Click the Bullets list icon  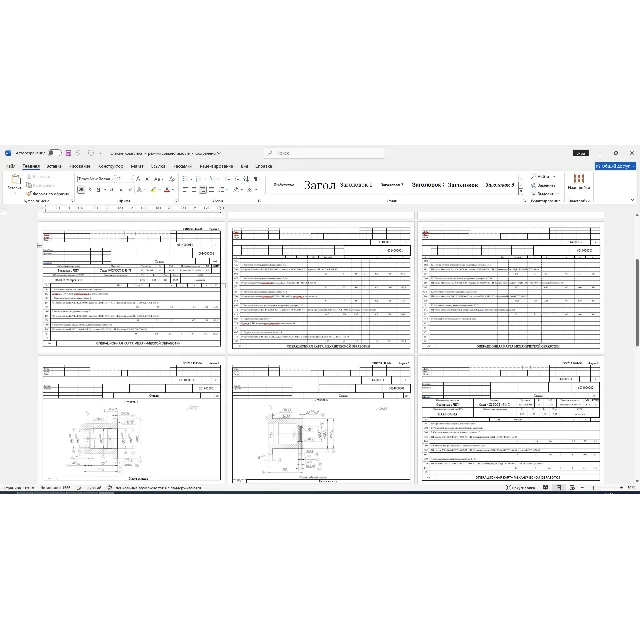click(x=186, y=179)
